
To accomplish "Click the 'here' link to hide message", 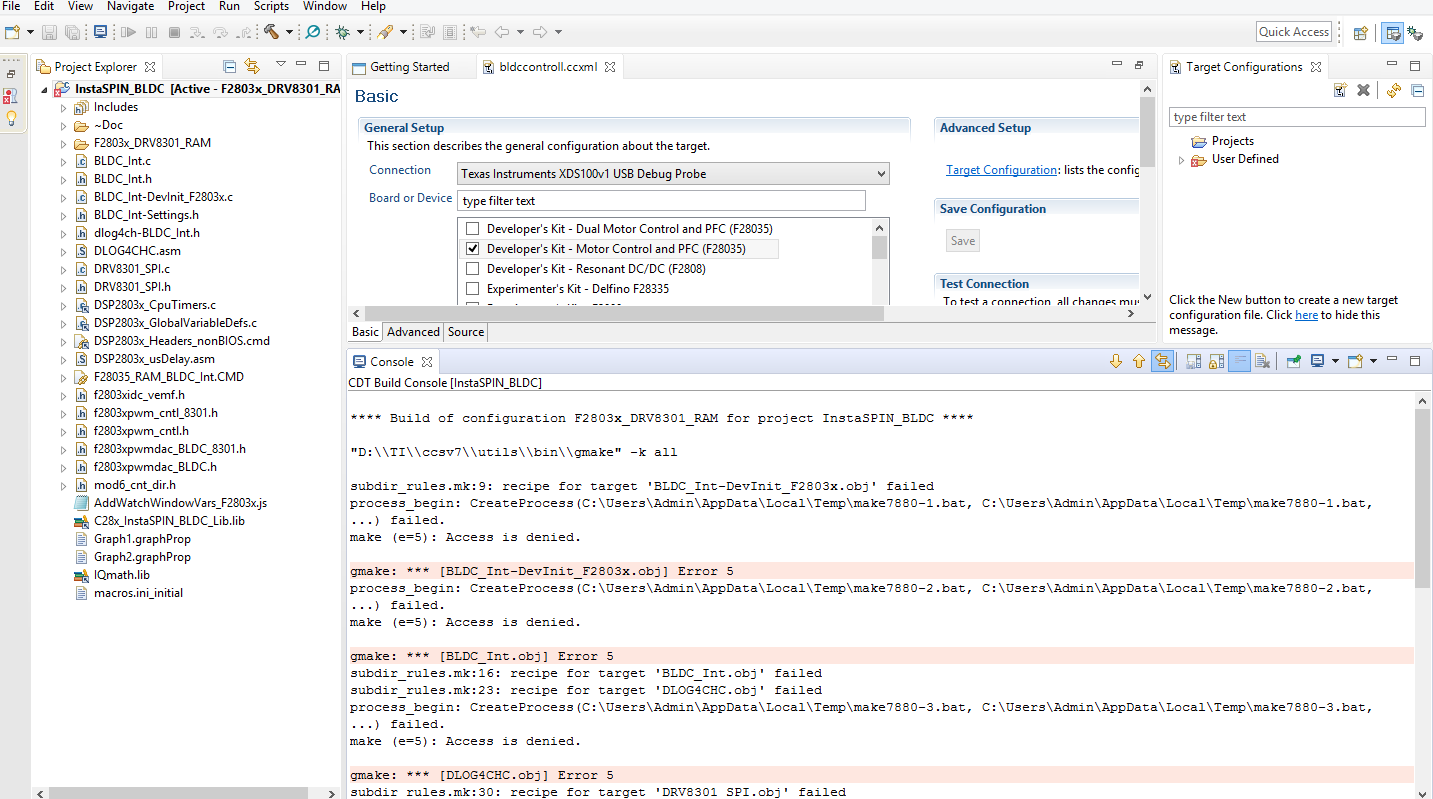I will pyautogui.click(x=1306, y=315).
